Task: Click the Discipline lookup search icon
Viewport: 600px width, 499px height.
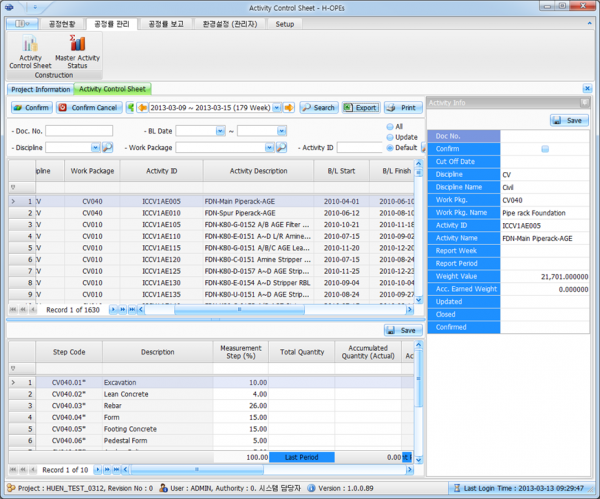Action: [x=108, y=148]
